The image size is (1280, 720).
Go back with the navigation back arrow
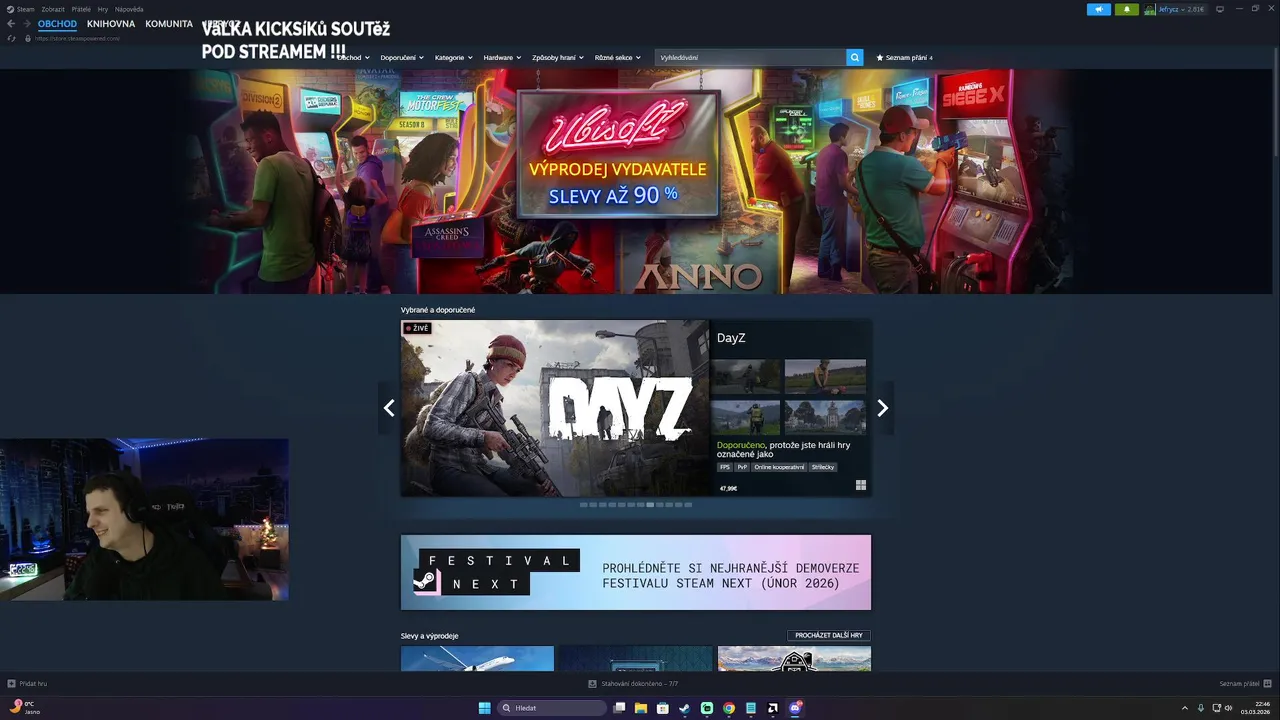click(11, 24)
